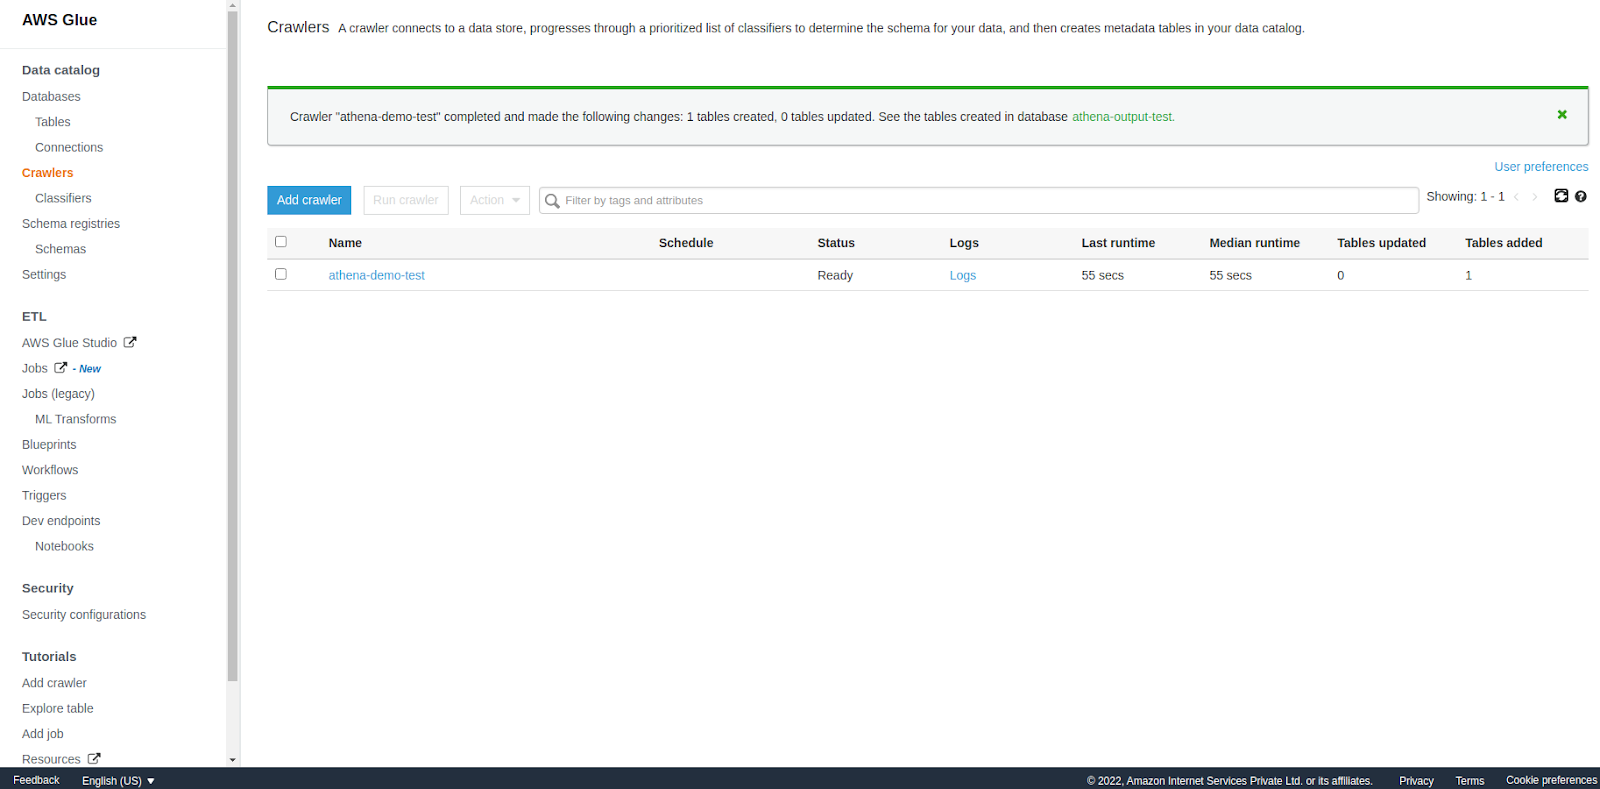The height and width of the screenshot is (789, 1600).
Task: Click the Tables added column header
Action: (x=1504, y=243)
